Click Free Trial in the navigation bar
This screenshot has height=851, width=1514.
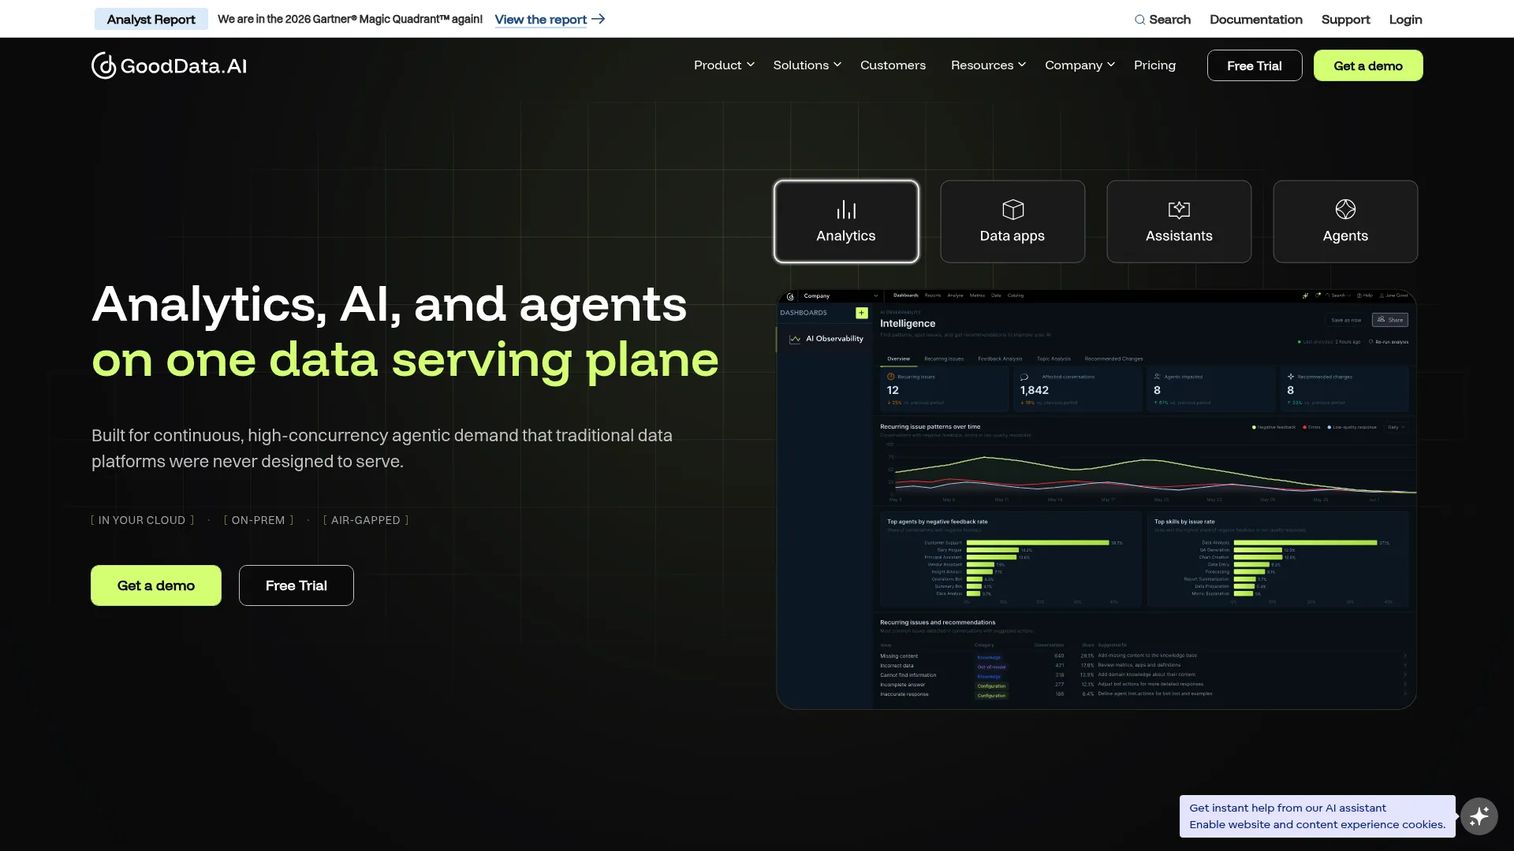(x=1254, y=65)
